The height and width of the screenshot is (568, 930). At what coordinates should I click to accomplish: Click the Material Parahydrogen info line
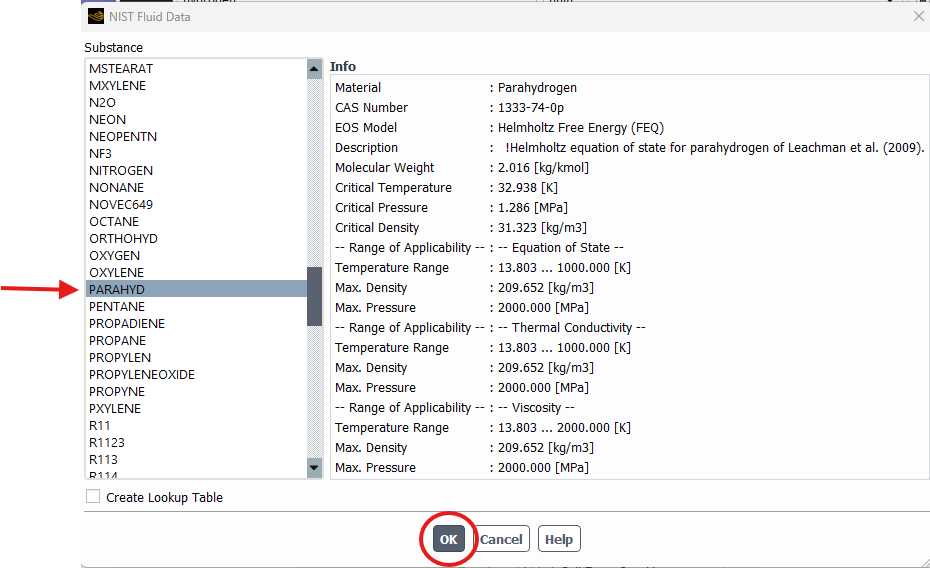click(x=456, y=88)
